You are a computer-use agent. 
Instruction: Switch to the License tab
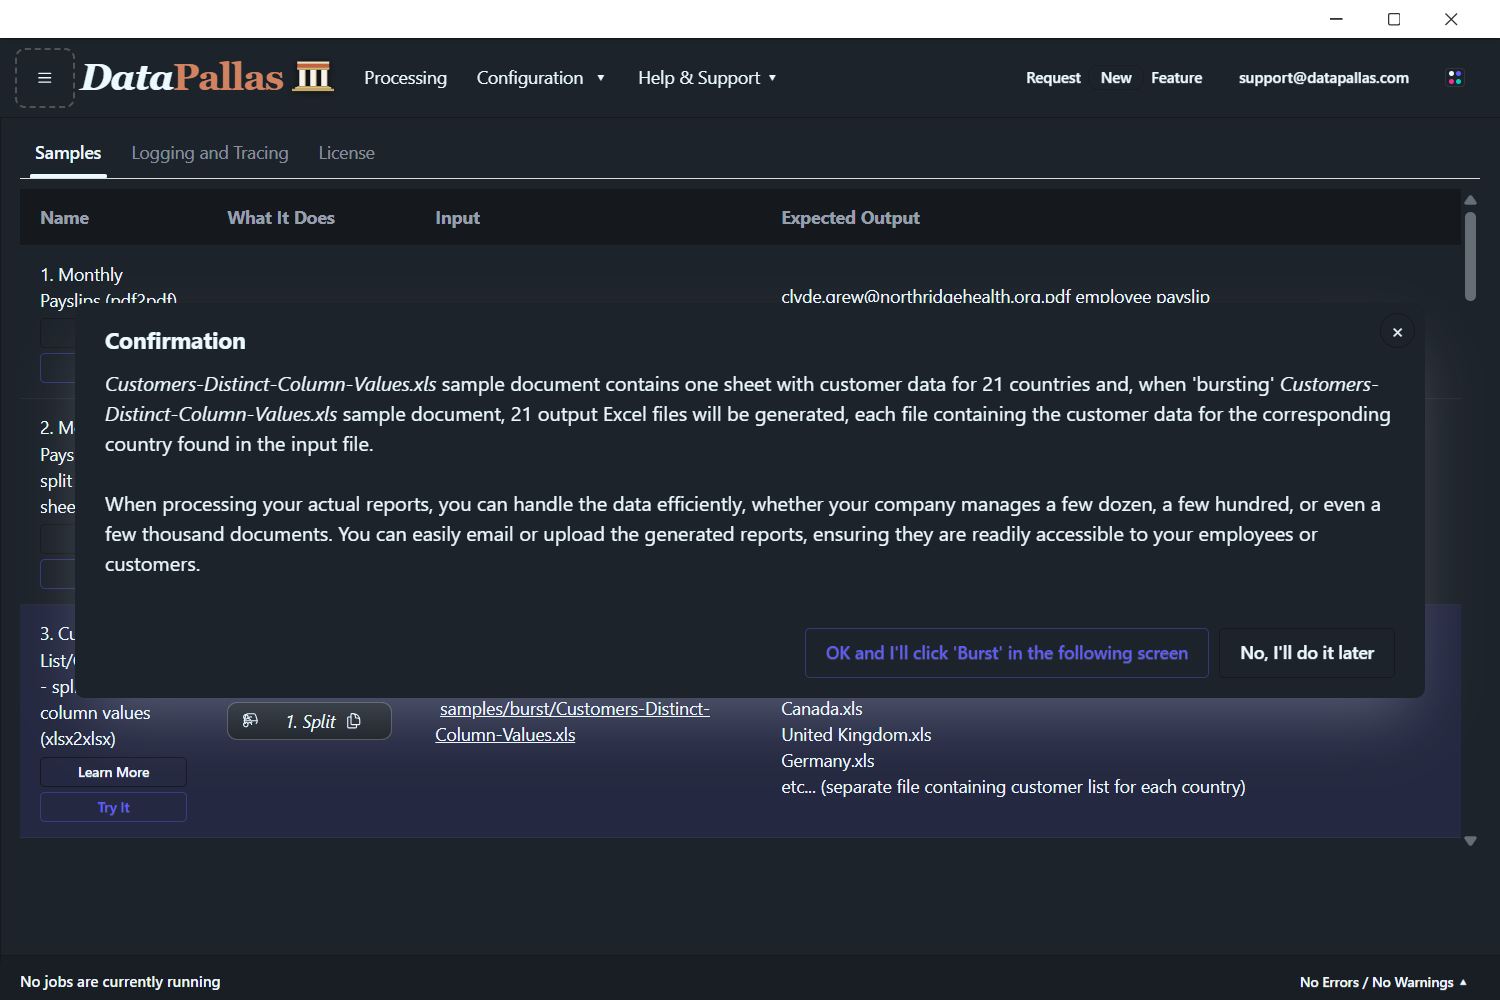[347, 153]
